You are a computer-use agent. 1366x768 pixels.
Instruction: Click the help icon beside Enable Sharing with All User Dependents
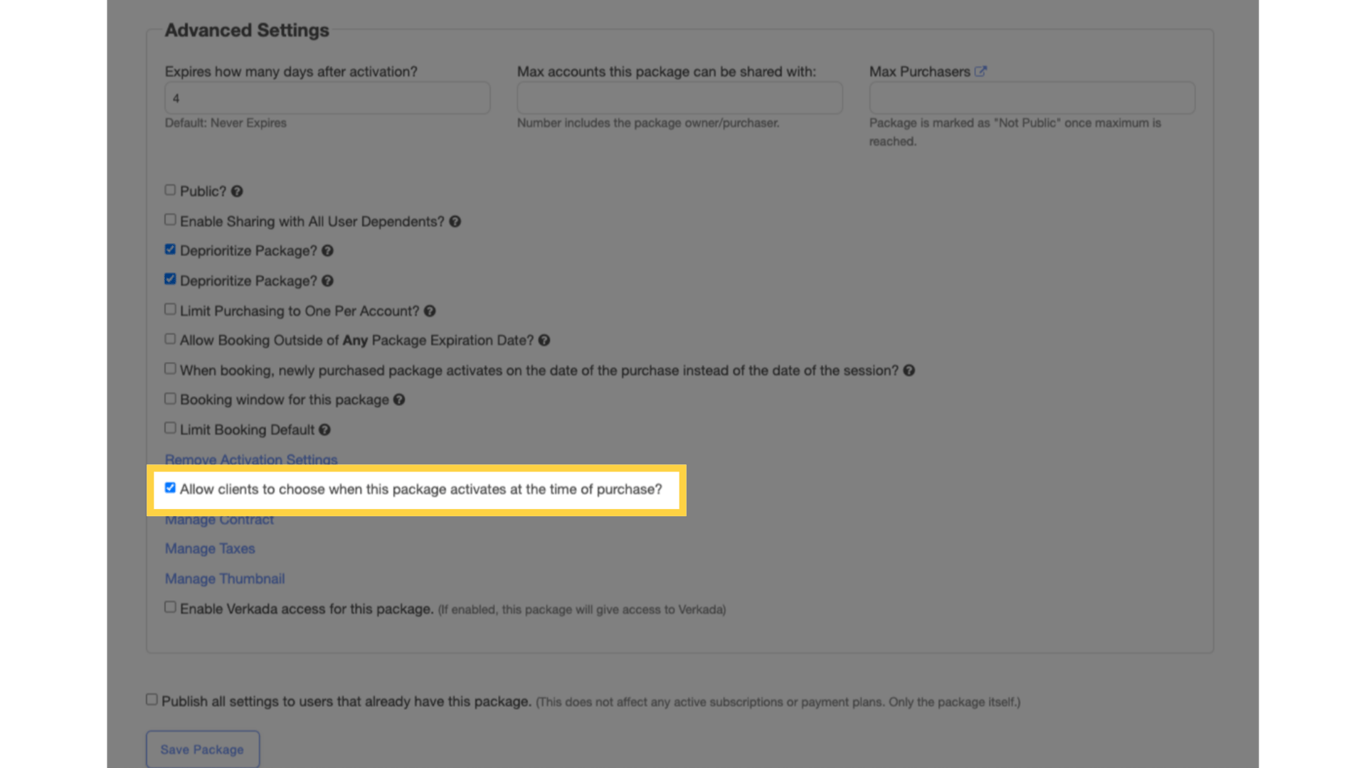coord(455,221)
